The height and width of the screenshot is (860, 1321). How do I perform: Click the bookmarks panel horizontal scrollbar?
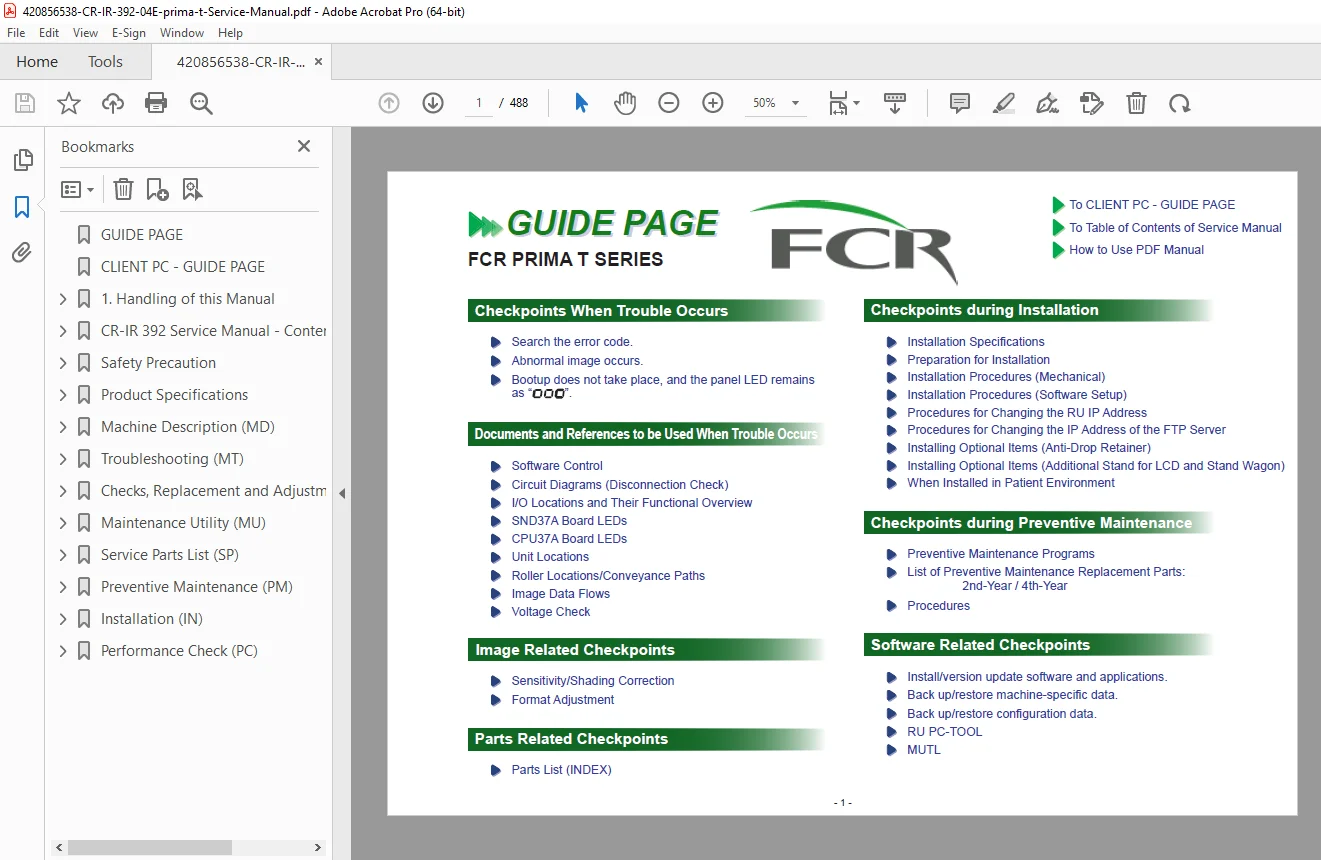(x=150, y=847)
